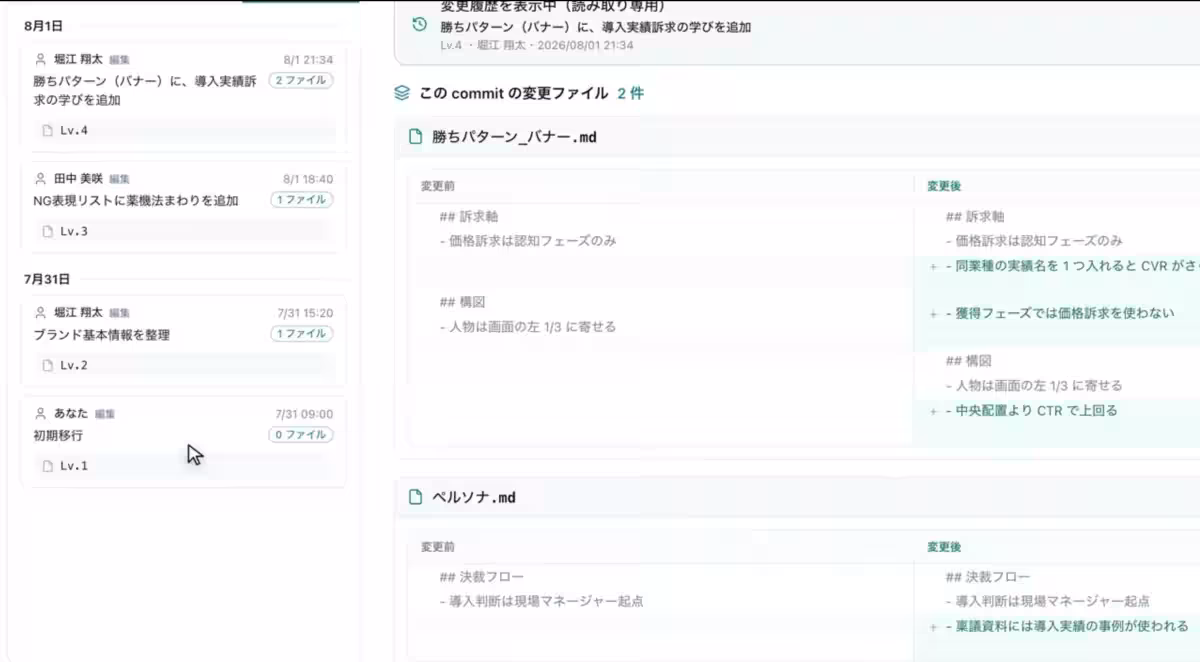This screenshot has width=1200, height=662.
Task: Click the 変更前 column header in ペルソナ.md
Action: click(438, 547)
